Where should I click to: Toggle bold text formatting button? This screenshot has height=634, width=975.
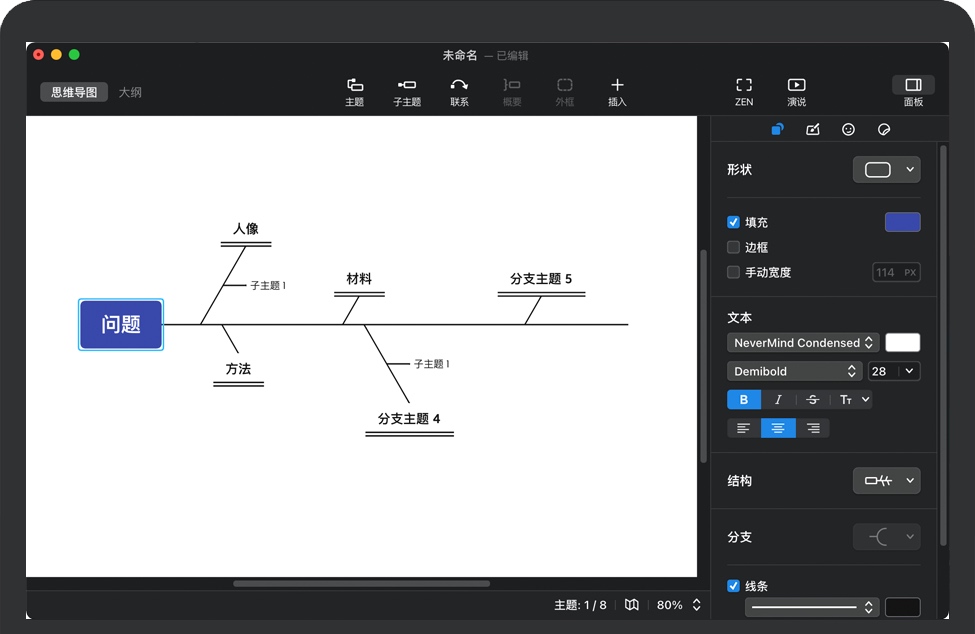tap(743, 400)
